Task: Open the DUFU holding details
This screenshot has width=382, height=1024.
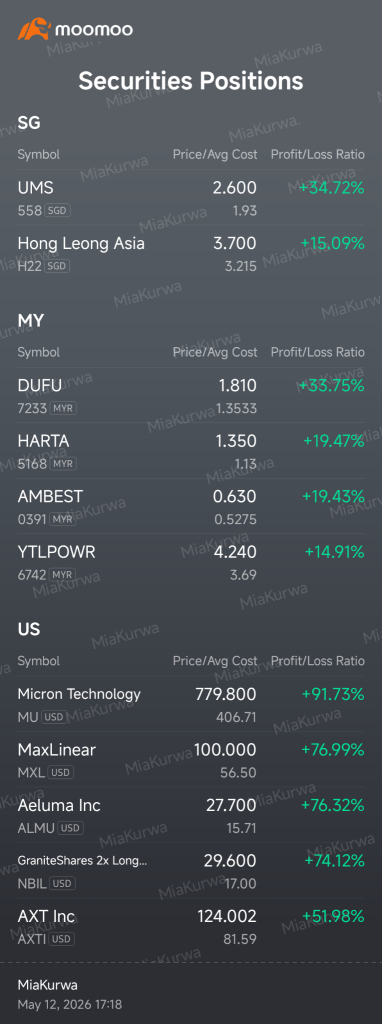Action: 191,396
